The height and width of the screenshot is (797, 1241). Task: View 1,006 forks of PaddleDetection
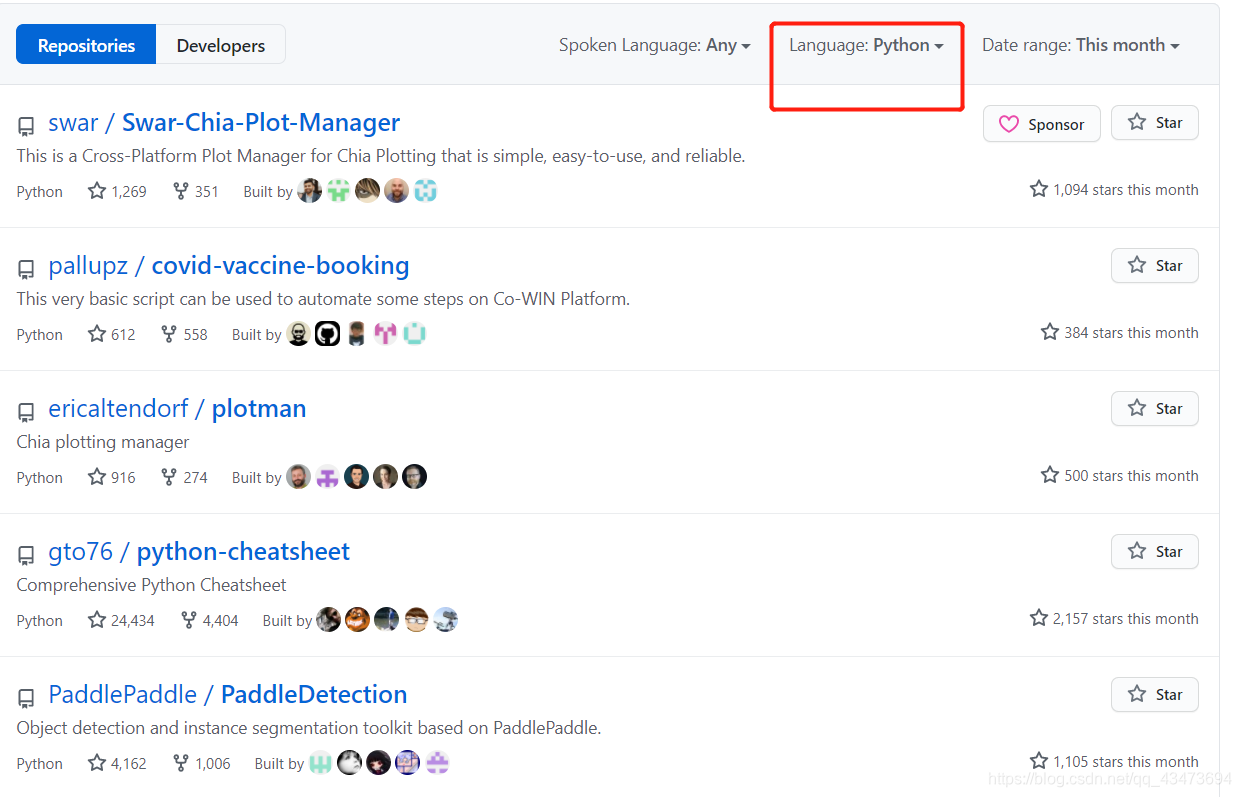(201, 763)
